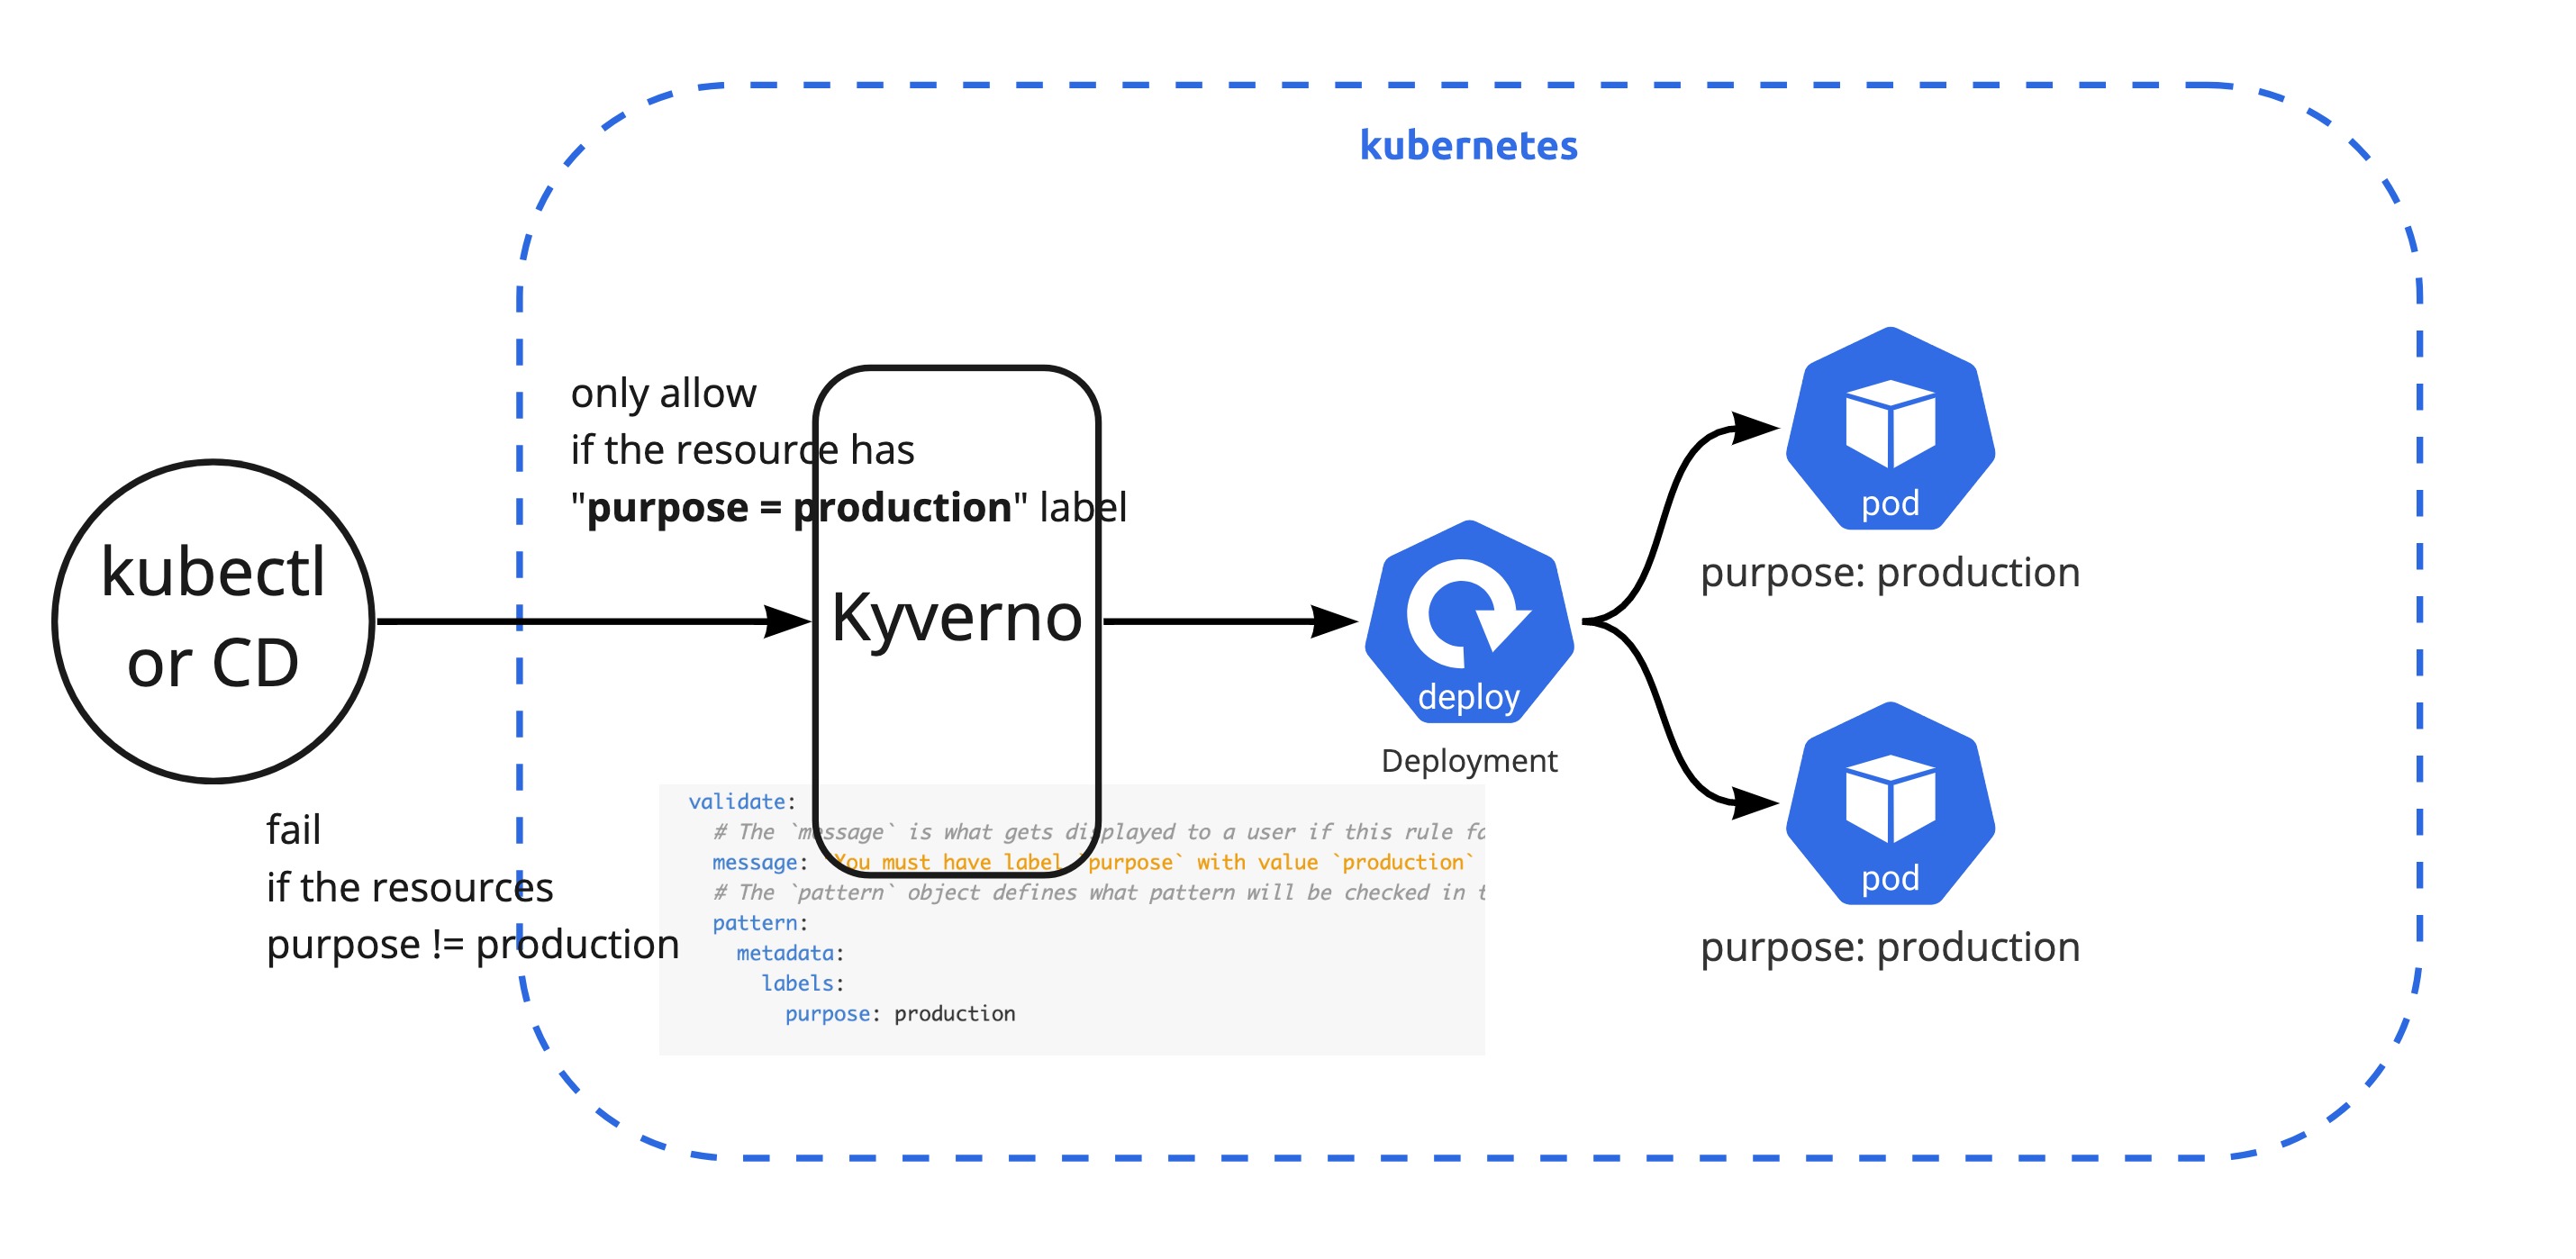Click the arrowhead pointing into Kyverno box
Viewport: 2576px width, 1259px height.
[x=787, y=621]
